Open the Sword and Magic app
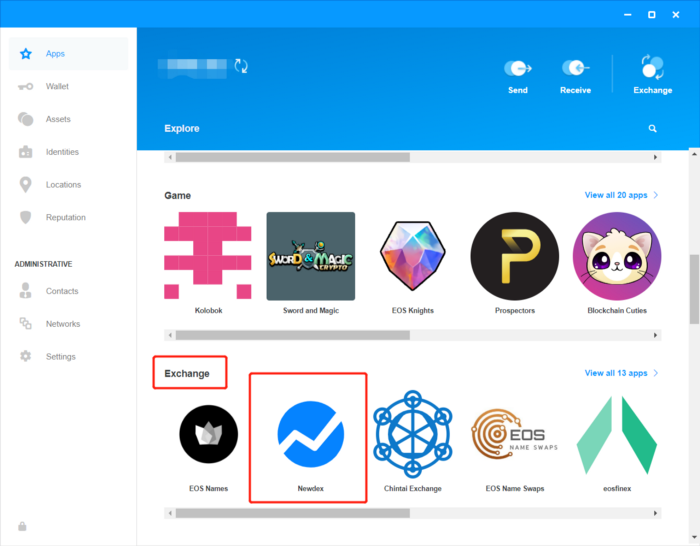700x546 pixels. point(311,256)
